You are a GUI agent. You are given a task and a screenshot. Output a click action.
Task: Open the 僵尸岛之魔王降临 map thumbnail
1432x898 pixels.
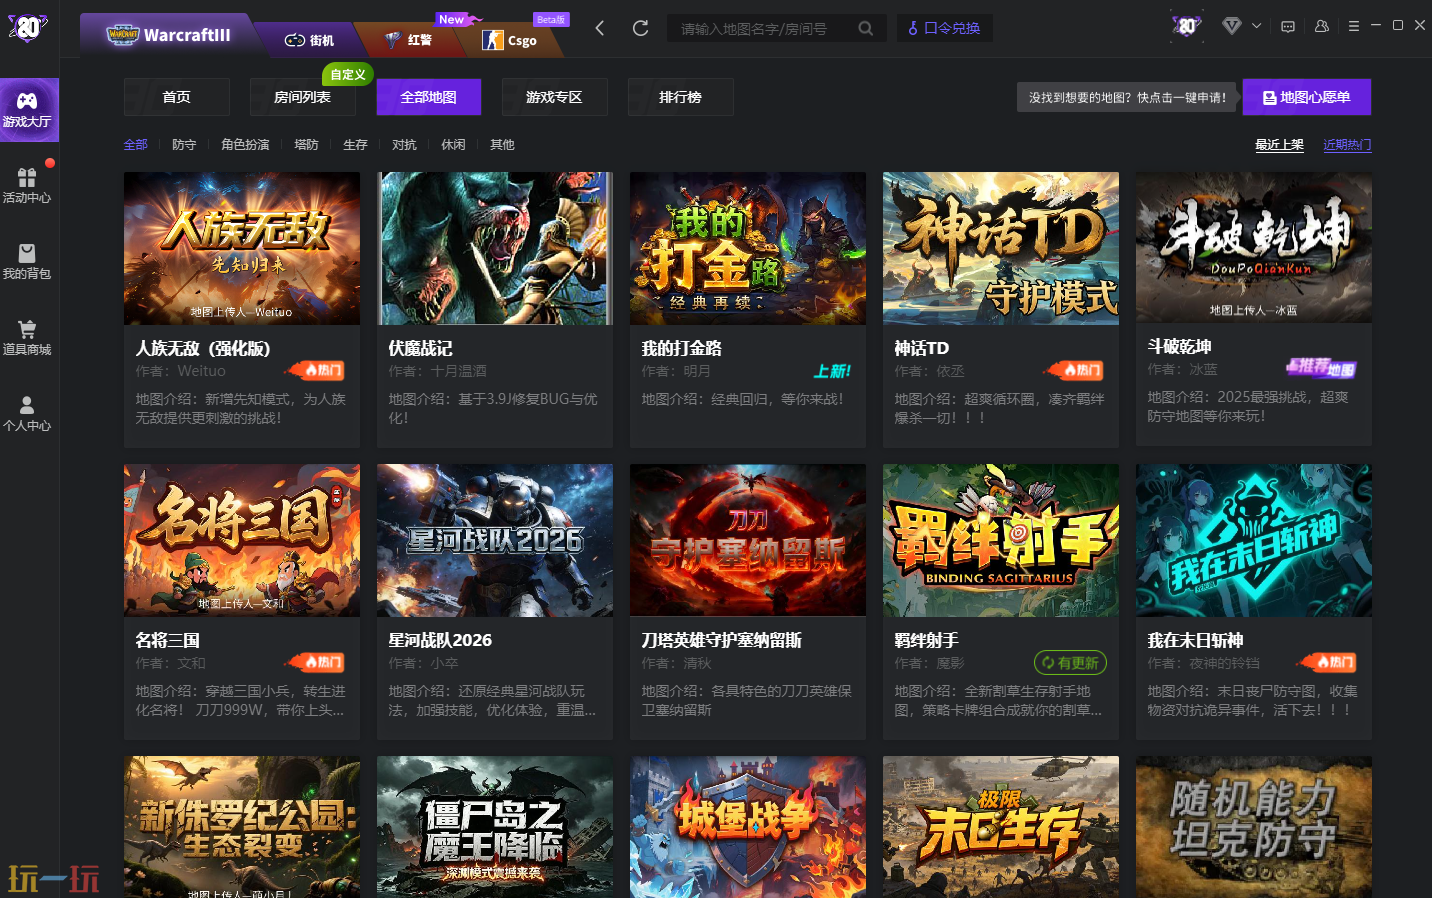pyautogui.click(x=495, y=827)
